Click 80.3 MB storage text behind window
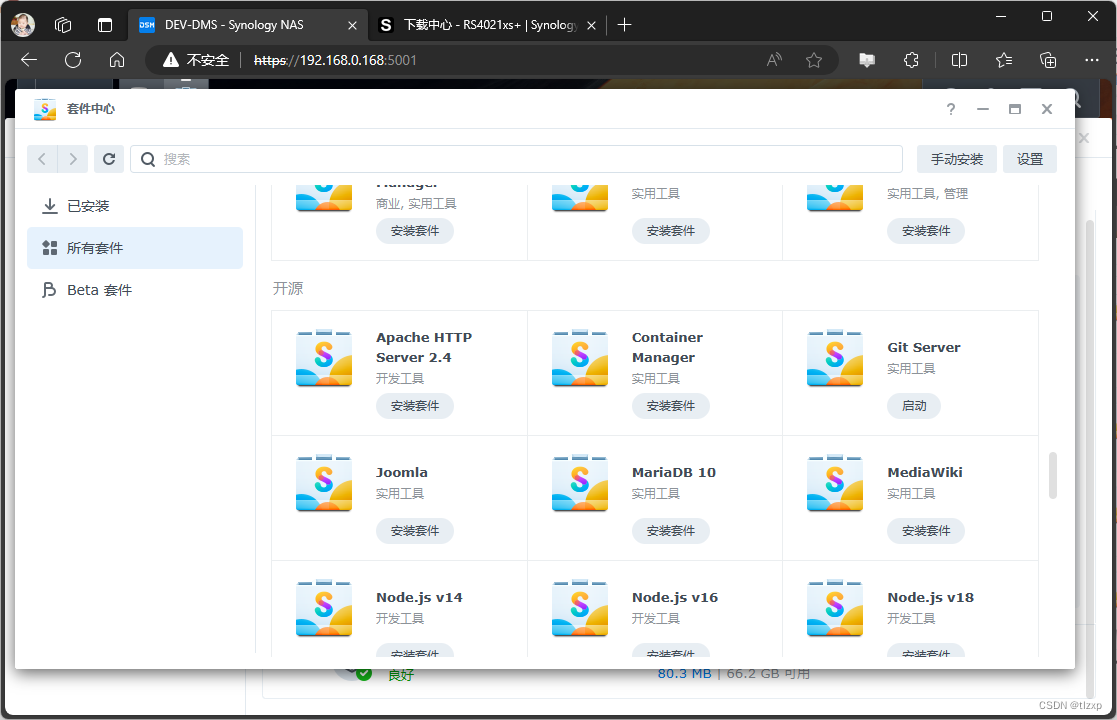Screen dimensions: 1117x720 684,674
